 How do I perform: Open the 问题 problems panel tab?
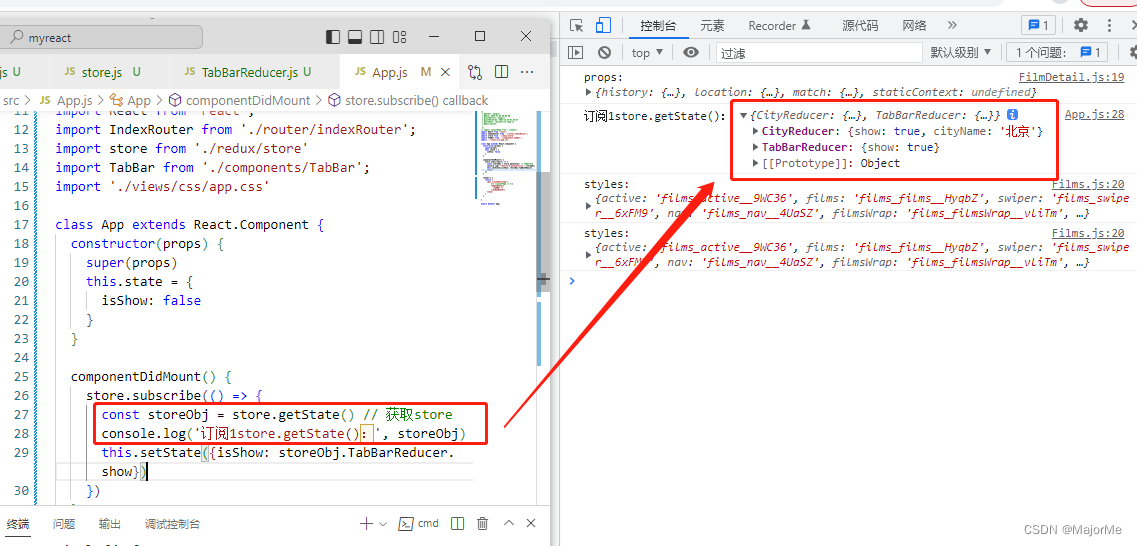coord(64,524)
